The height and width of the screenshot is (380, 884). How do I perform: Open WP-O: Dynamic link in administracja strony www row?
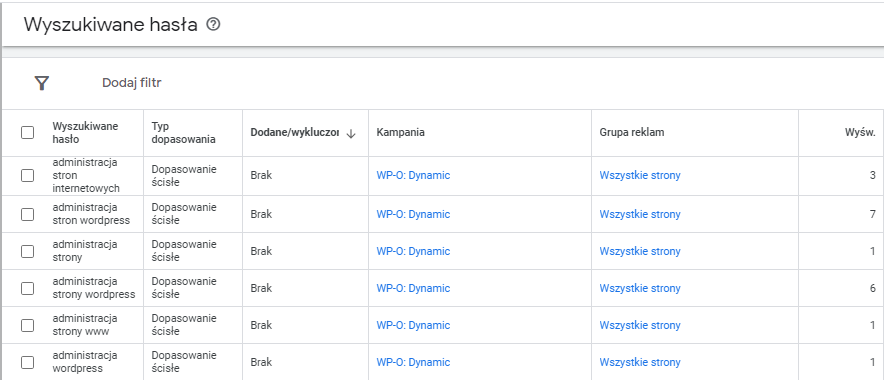413,325
